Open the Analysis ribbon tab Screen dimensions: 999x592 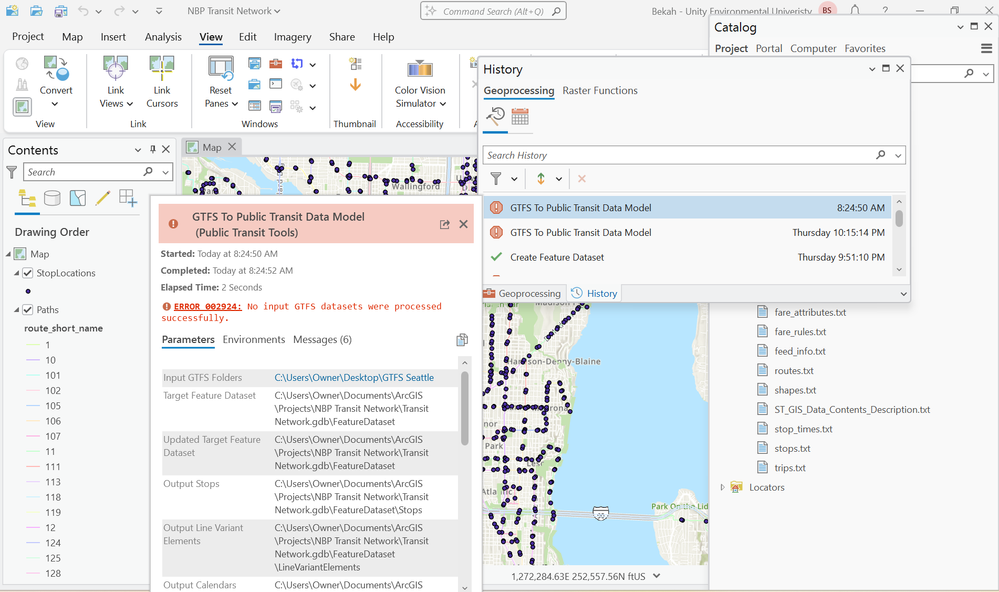163,37
